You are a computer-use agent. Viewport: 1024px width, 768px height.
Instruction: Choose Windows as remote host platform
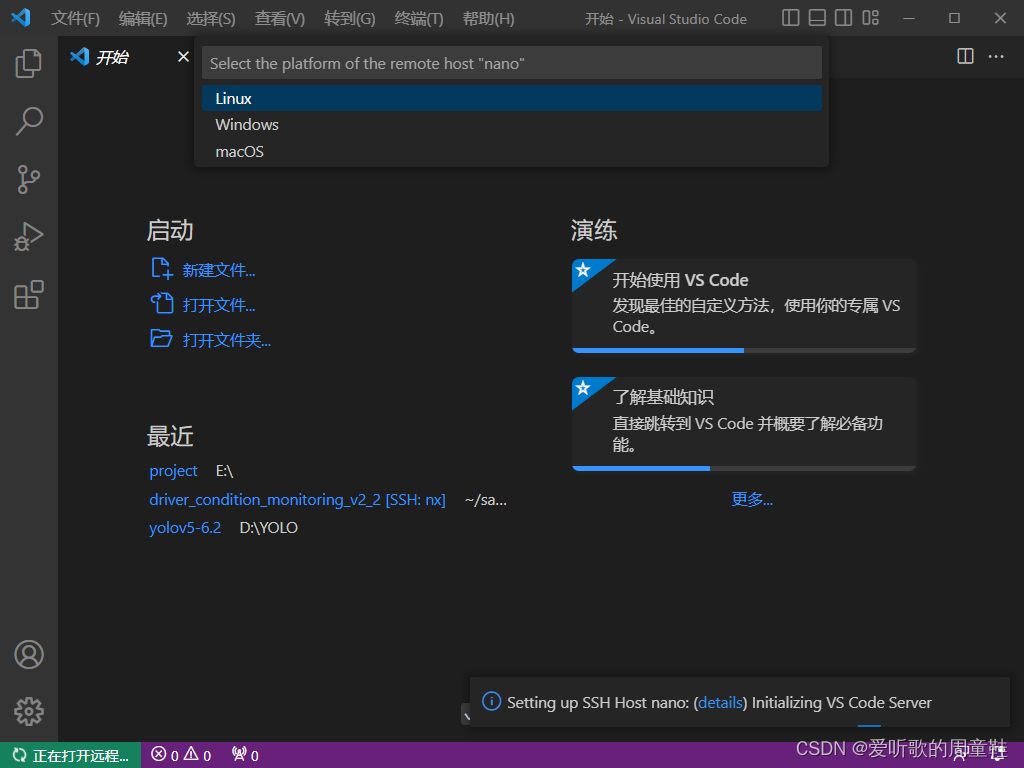coord(511,125)
